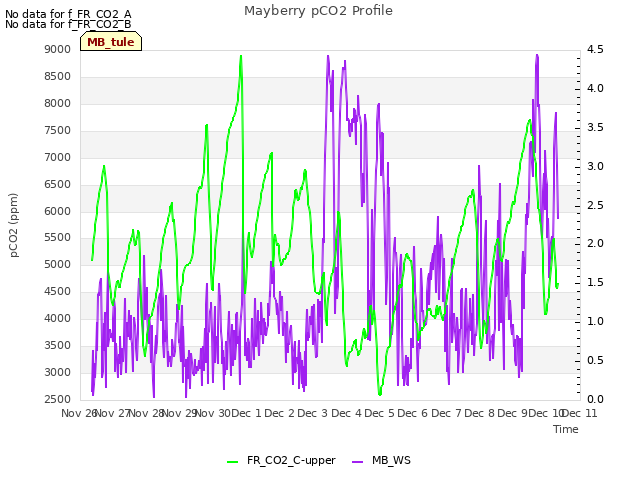
Task: Click the Dec 4 date tick label
Action: click(x=346, y=413)
